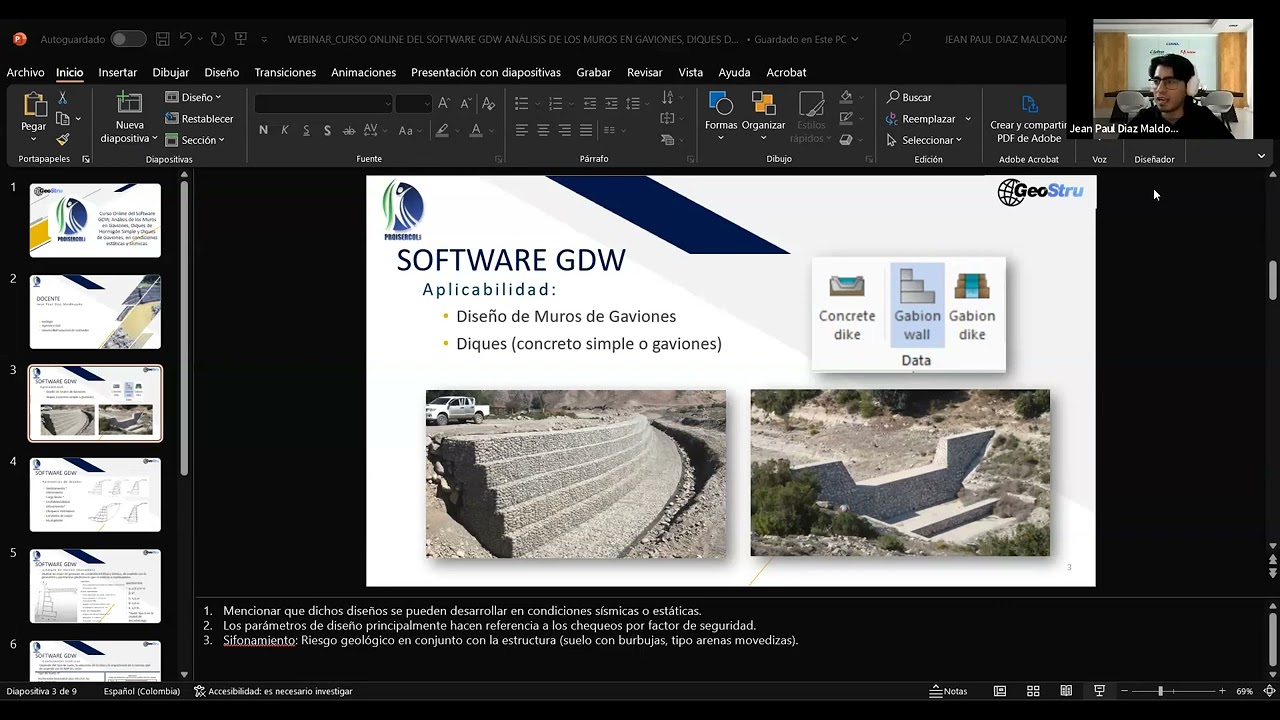Toggle justify text alignment
This screenshot has height=720, width=1280.
586,130
